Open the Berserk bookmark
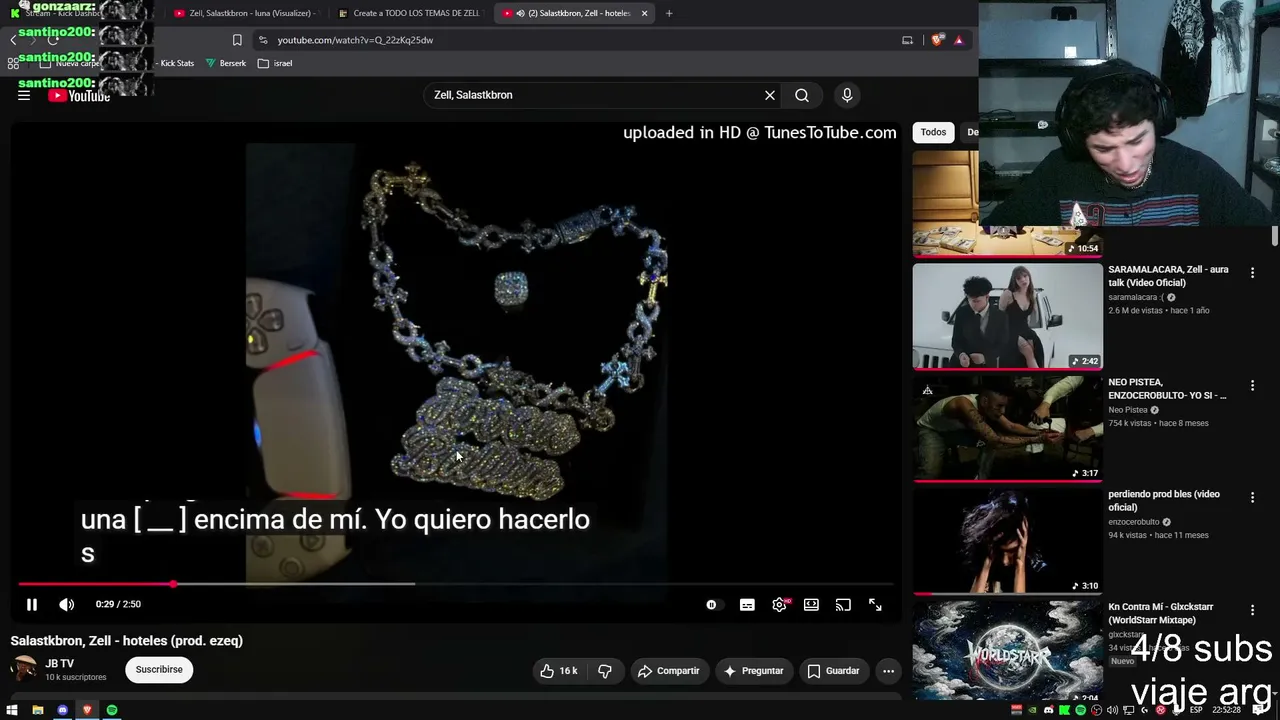Viewport: 1280px width, 720px height. click(226, 63)
